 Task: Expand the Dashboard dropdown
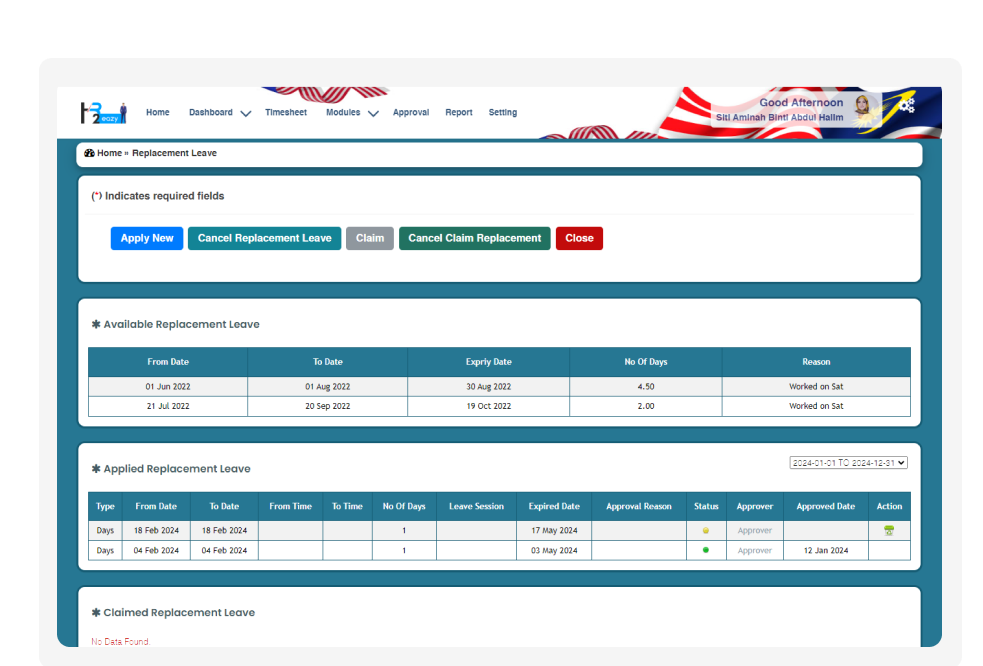pos(213,112)
